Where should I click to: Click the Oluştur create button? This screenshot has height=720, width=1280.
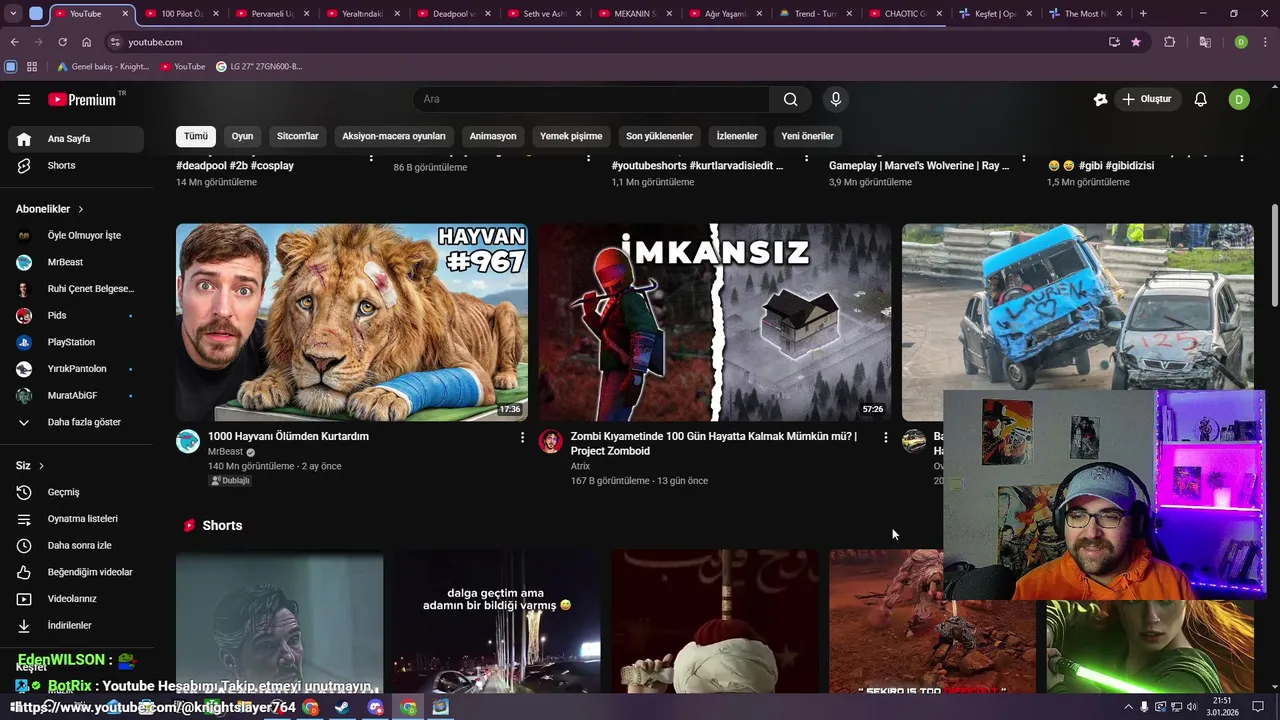click(1146, 99)
